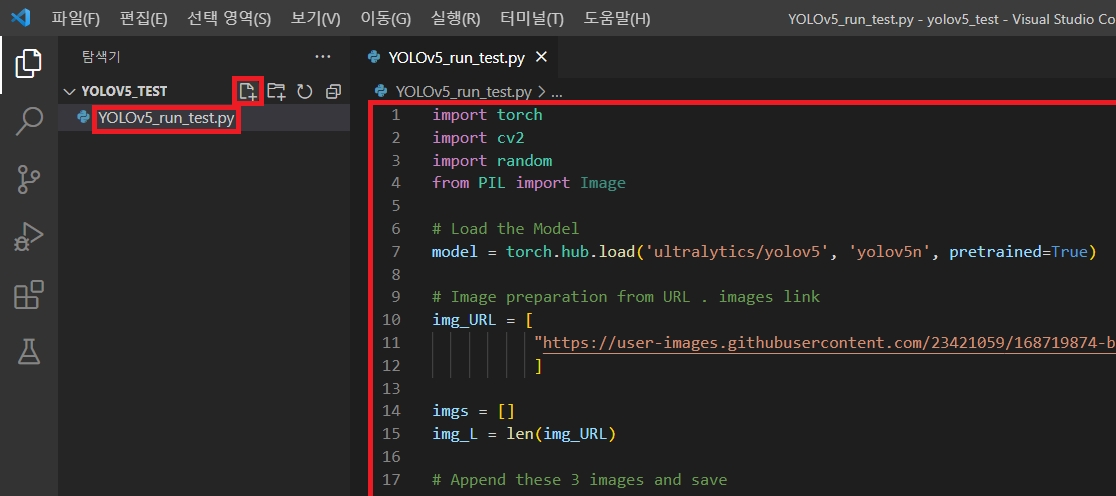Screen dimensions: 1116x496
Task: Open the 터미널(T) menu
Action: coord(531,19)
